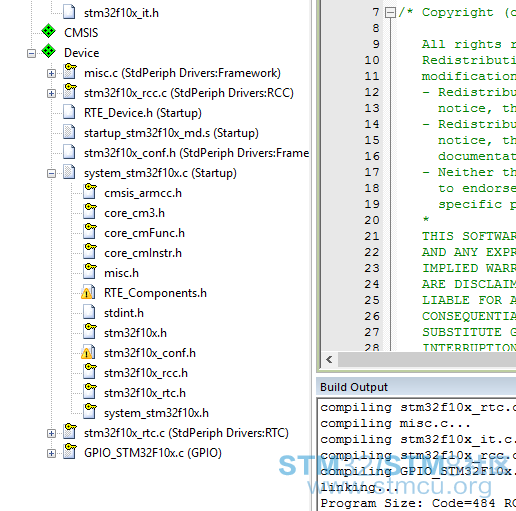Click the 'compiling misc.c...' build output line
This screenshot has width=516, height=511.
[x=395, y=423]
